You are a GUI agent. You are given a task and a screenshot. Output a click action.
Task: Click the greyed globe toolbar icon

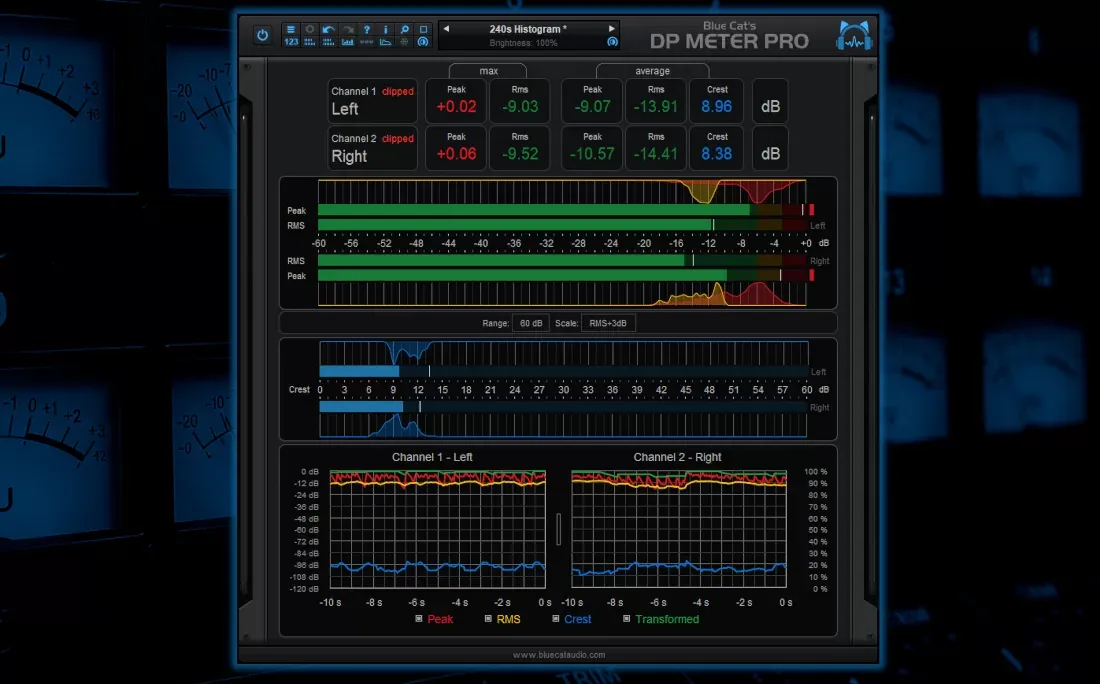pyautogui.click(x=404, y=42)
